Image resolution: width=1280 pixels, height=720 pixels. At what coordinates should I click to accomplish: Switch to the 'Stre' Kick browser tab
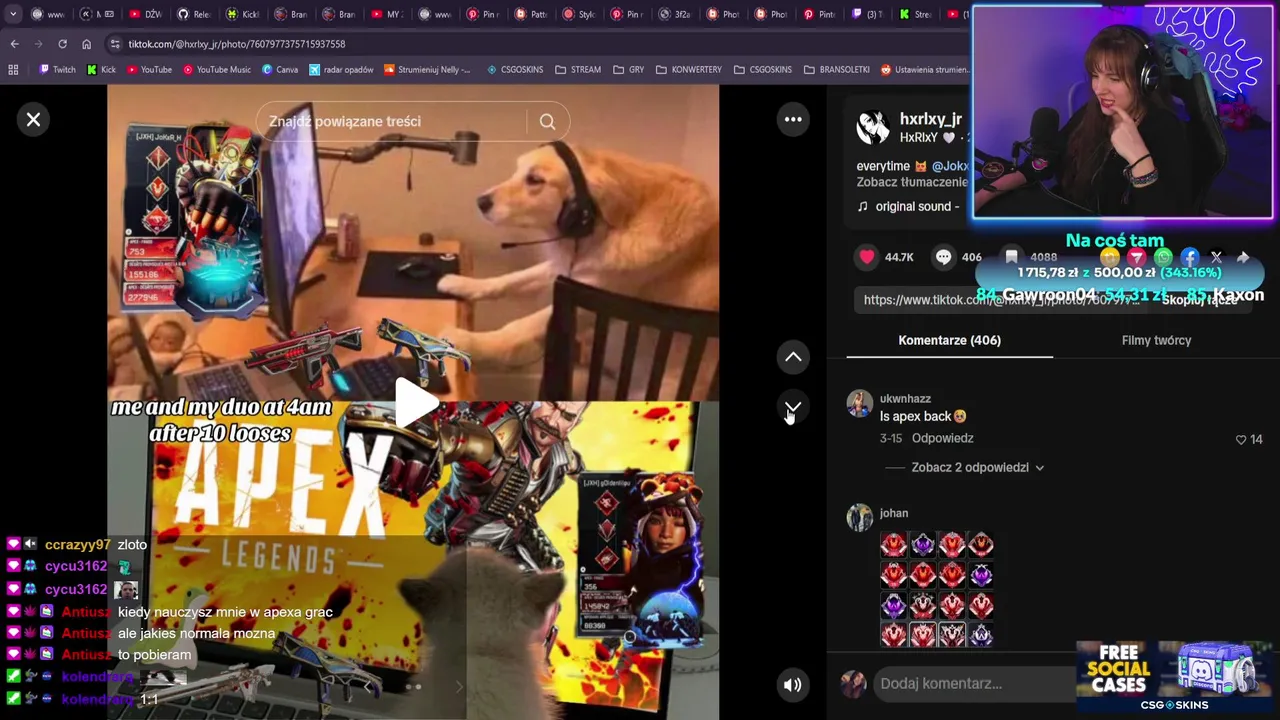click(x=914, y=14)
